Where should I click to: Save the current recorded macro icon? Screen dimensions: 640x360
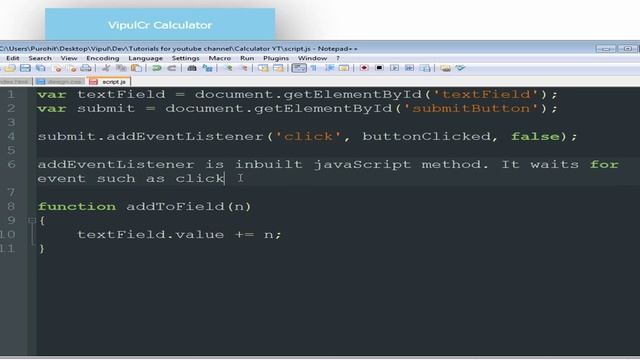click(x=425, y=68)
